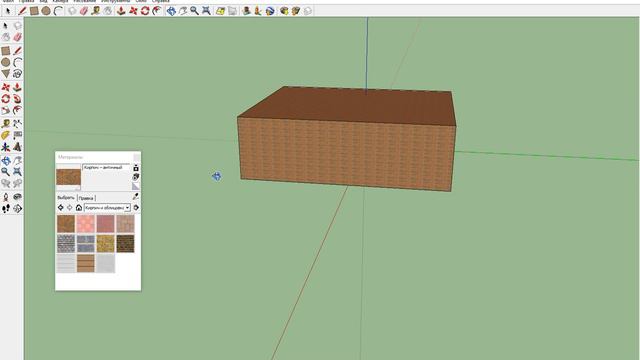Screen dimensions: 640x360
Task: Activate the Follow Me tool in left palette
Action: click(x=17, y=99)
